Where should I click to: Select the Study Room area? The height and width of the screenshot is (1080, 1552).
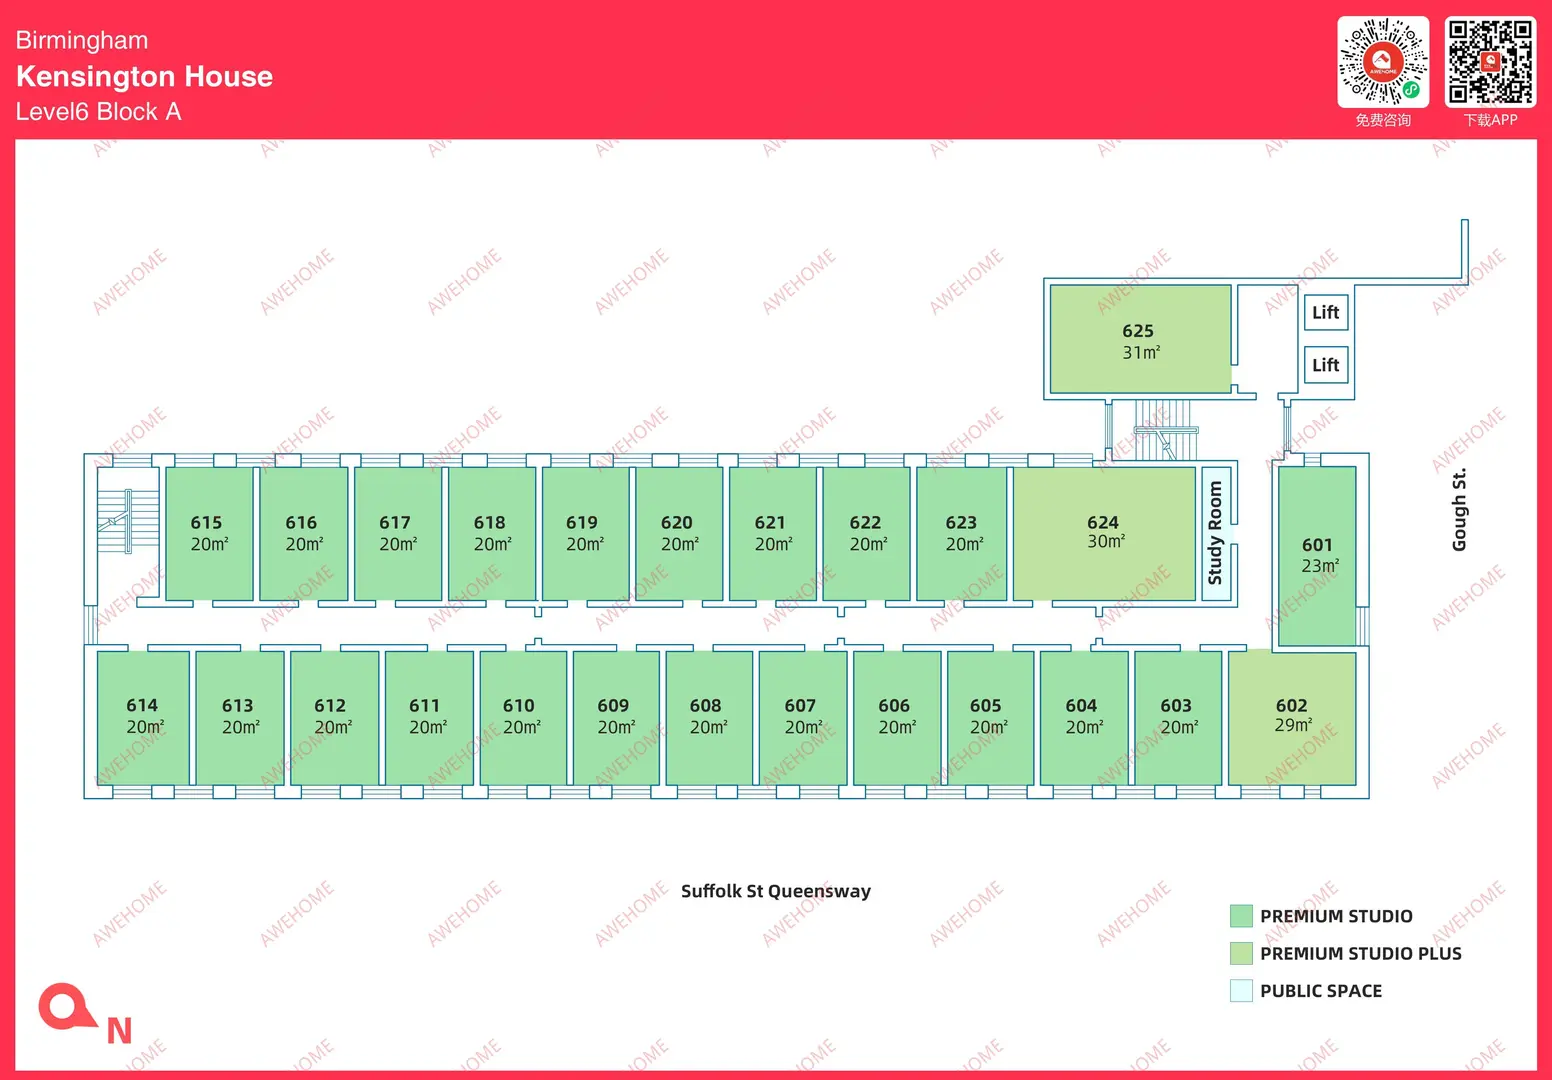pos(1215,533)
